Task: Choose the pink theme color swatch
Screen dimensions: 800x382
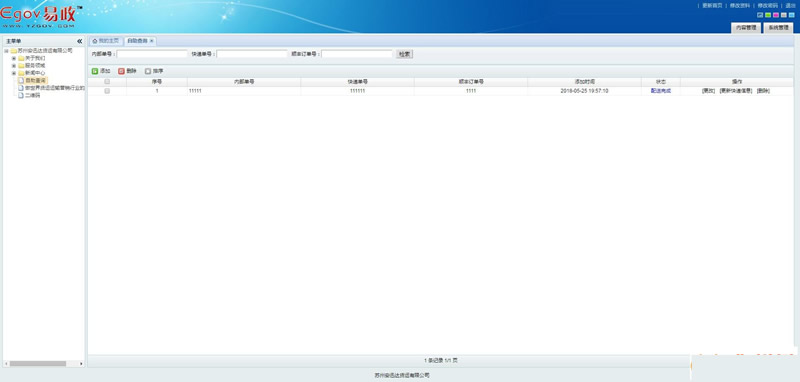Action: pos(776,15)
